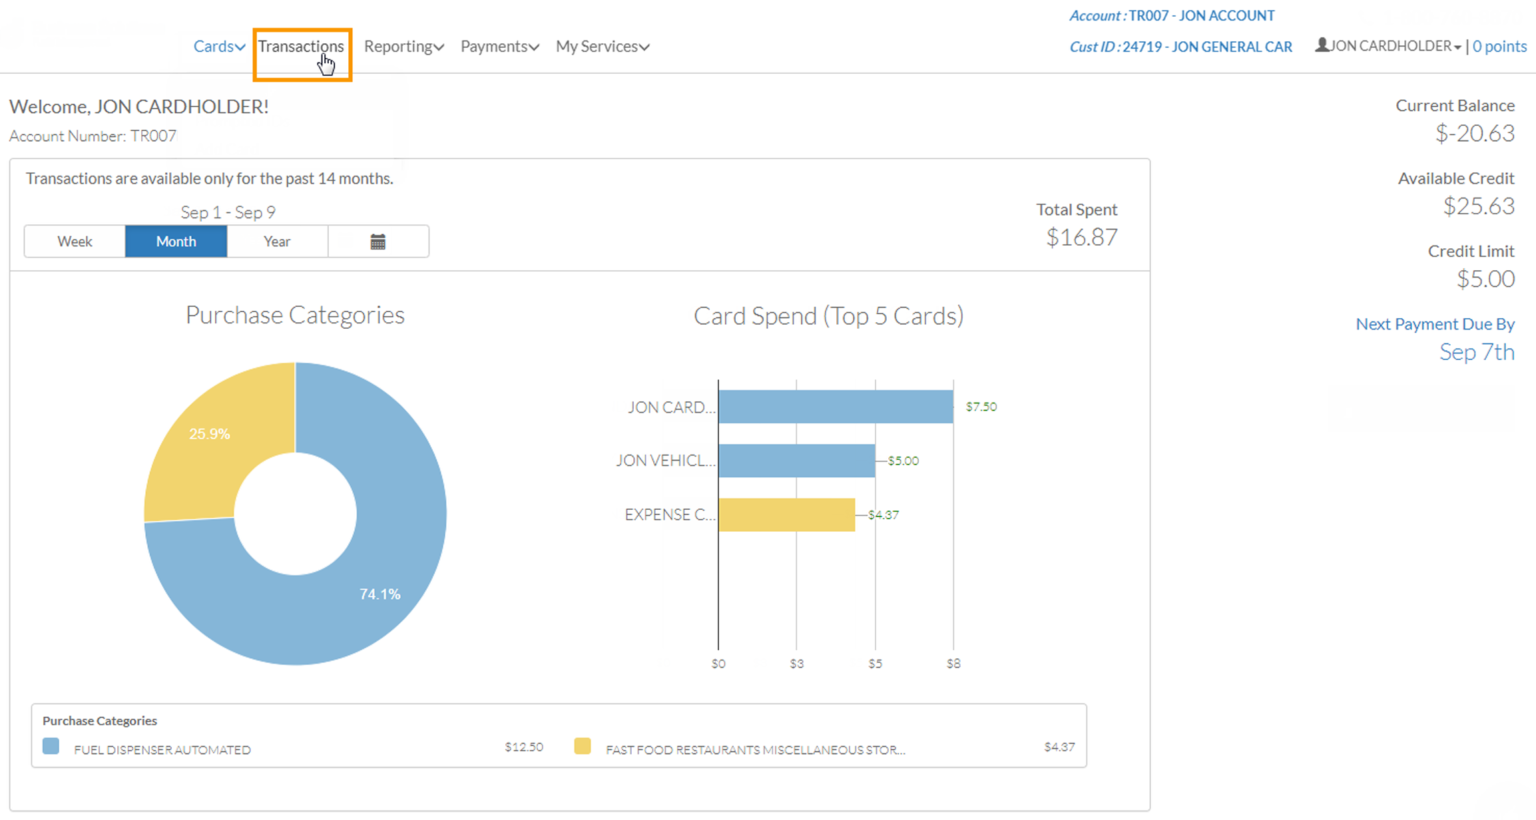Open the calendar date picker icon
Viewport: 1536px width, 820px height.
click(378, 241)
